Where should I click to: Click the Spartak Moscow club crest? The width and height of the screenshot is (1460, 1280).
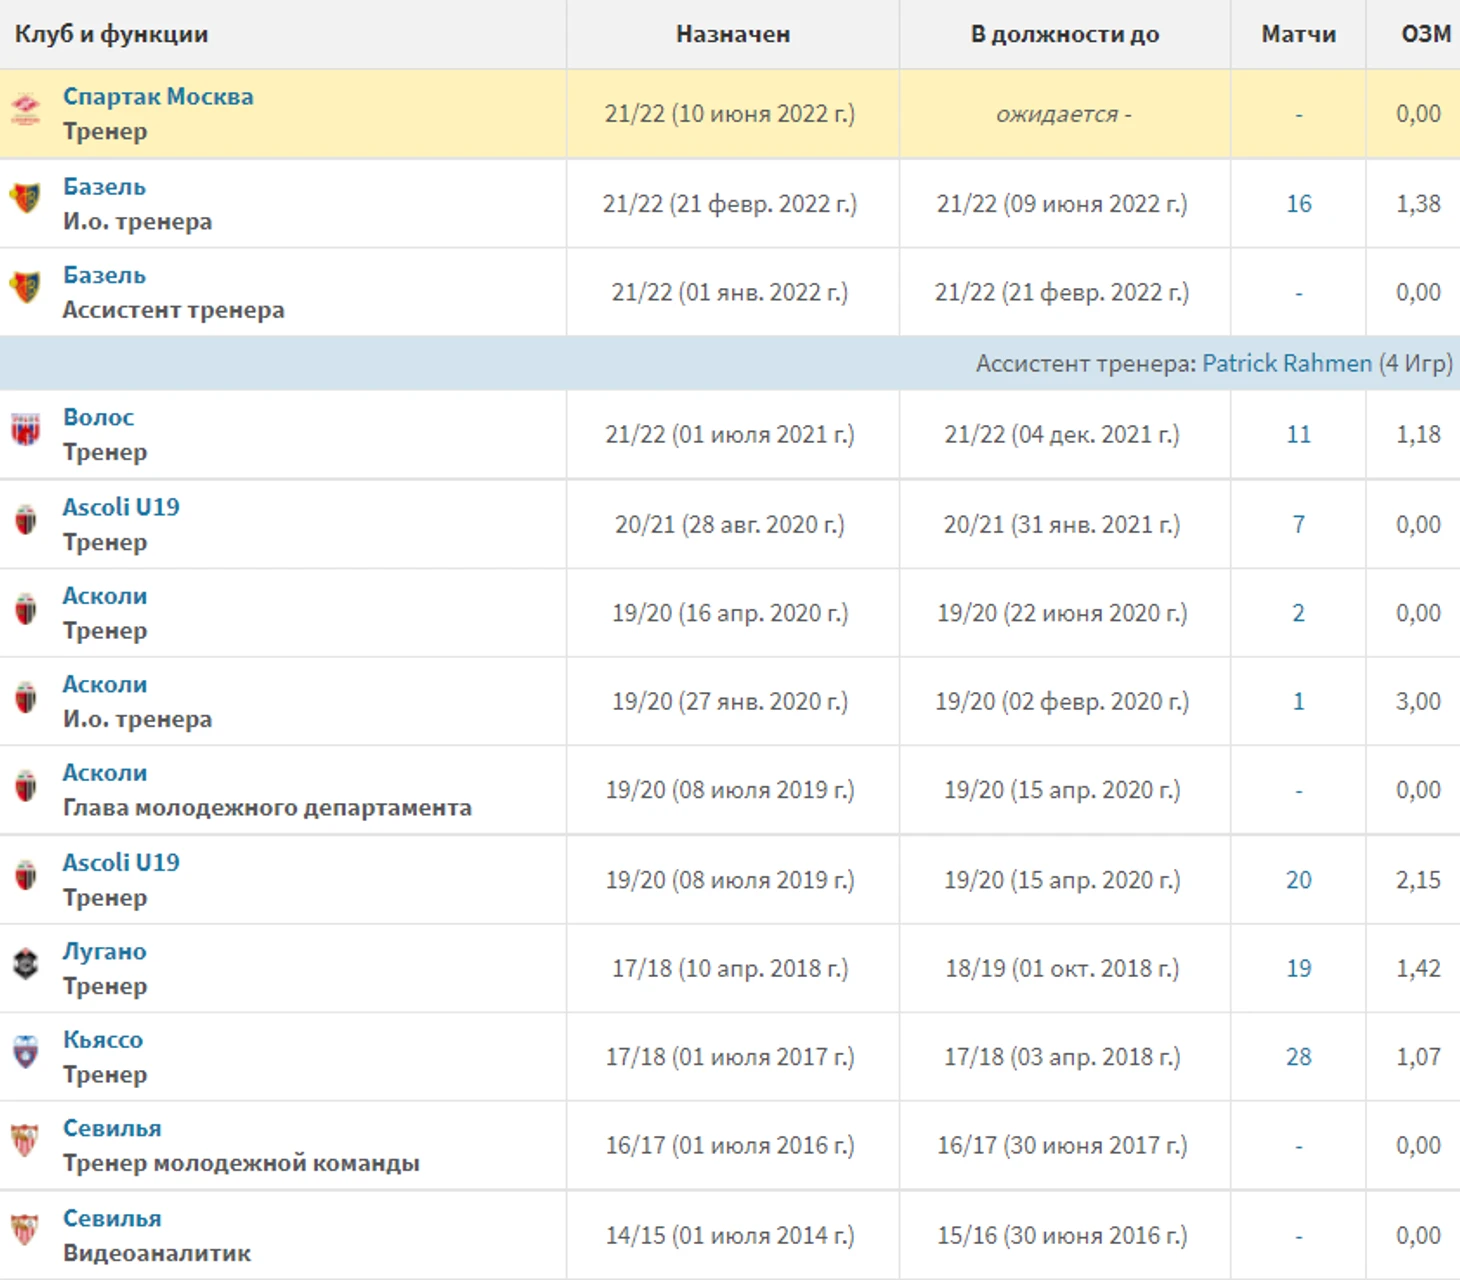[25, 108]
